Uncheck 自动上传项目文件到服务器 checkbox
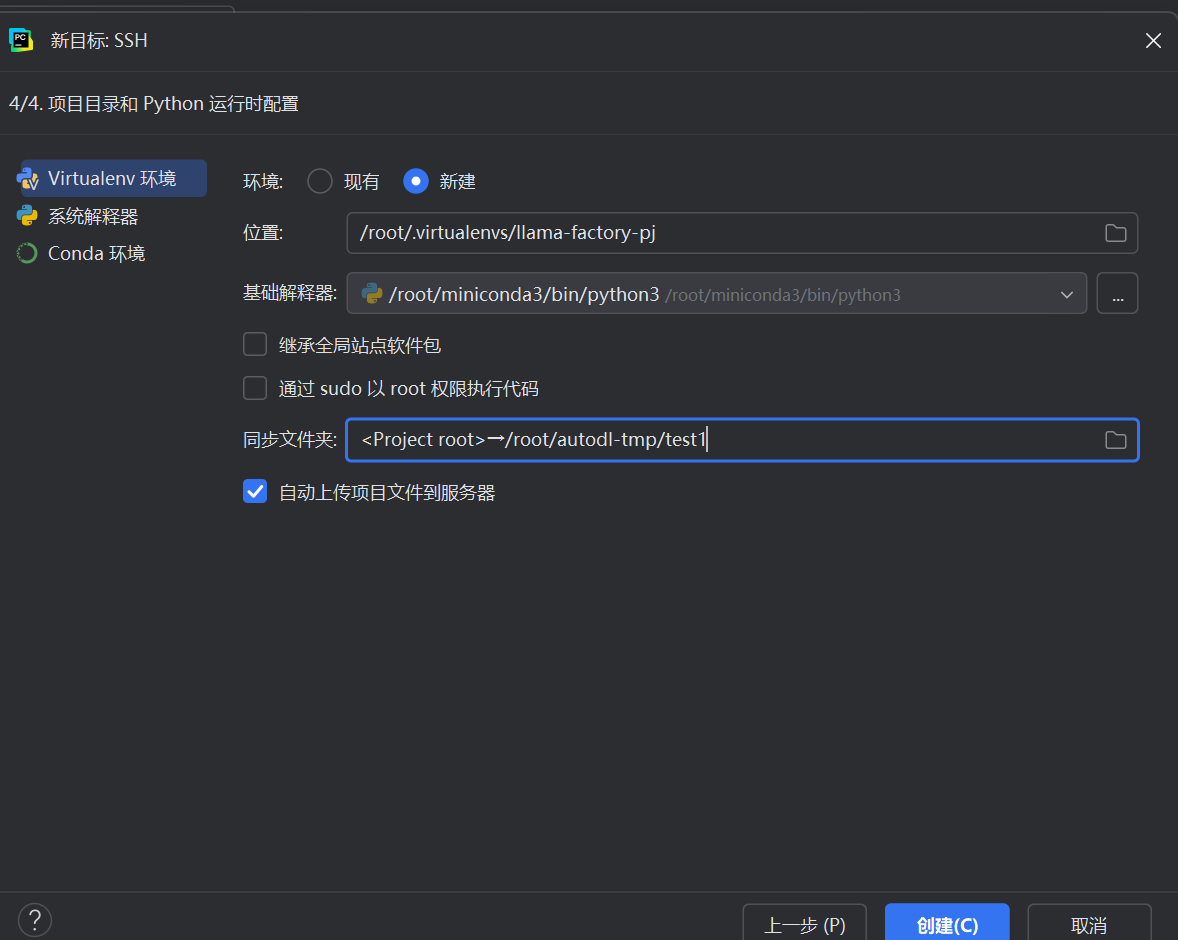Screen dimensions: 1178x940 pos(255,491)
